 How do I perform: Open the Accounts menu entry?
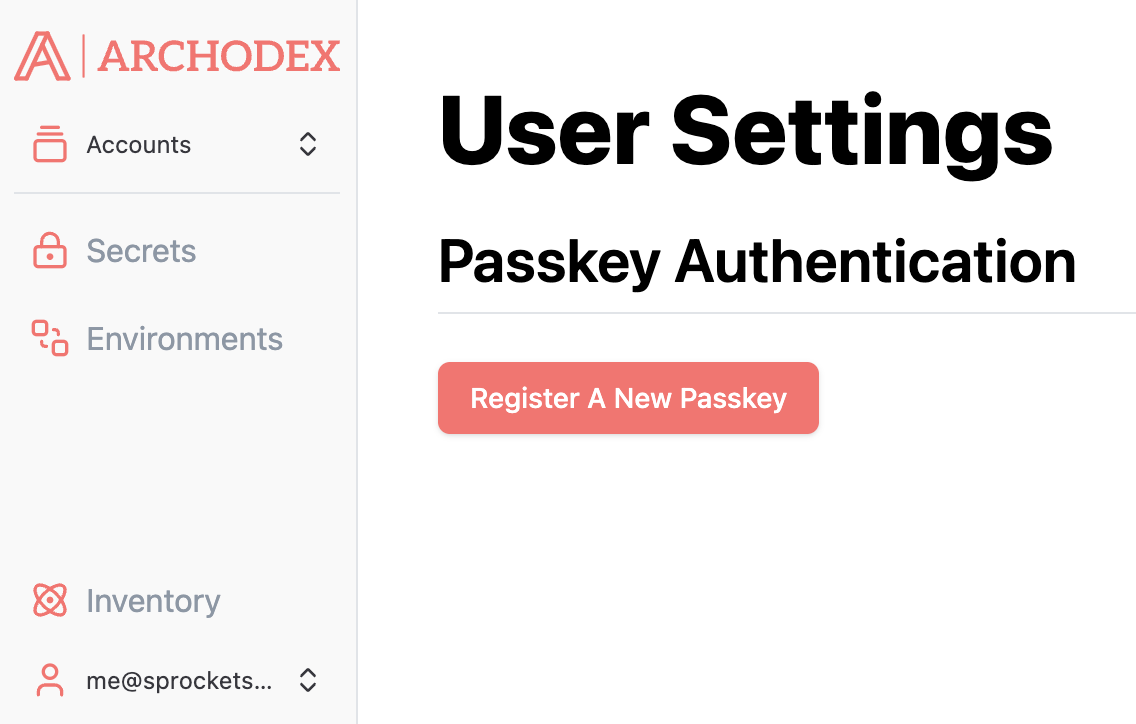[x=139, y=144]
